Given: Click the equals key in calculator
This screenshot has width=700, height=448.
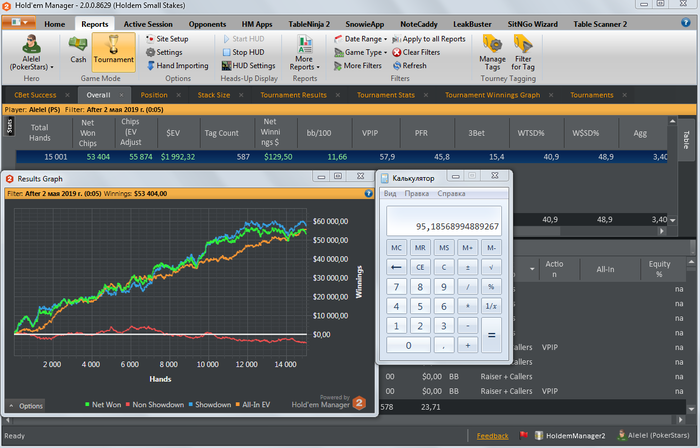Looking at the screenshot, I should tap(491, 335).
